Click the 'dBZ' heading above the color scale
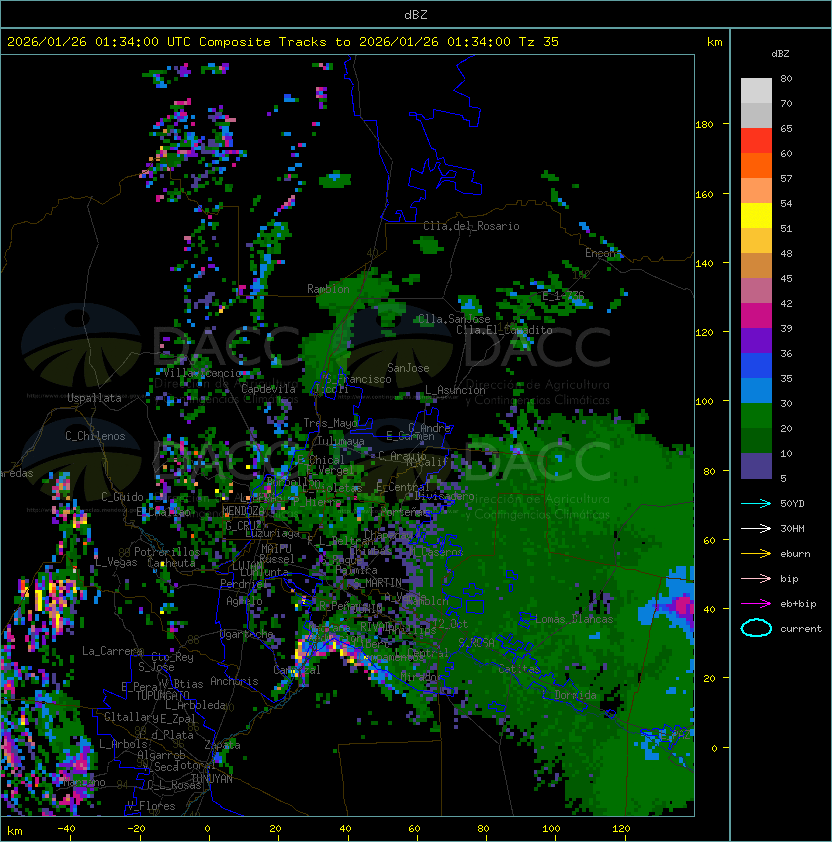 coord(780,53)
